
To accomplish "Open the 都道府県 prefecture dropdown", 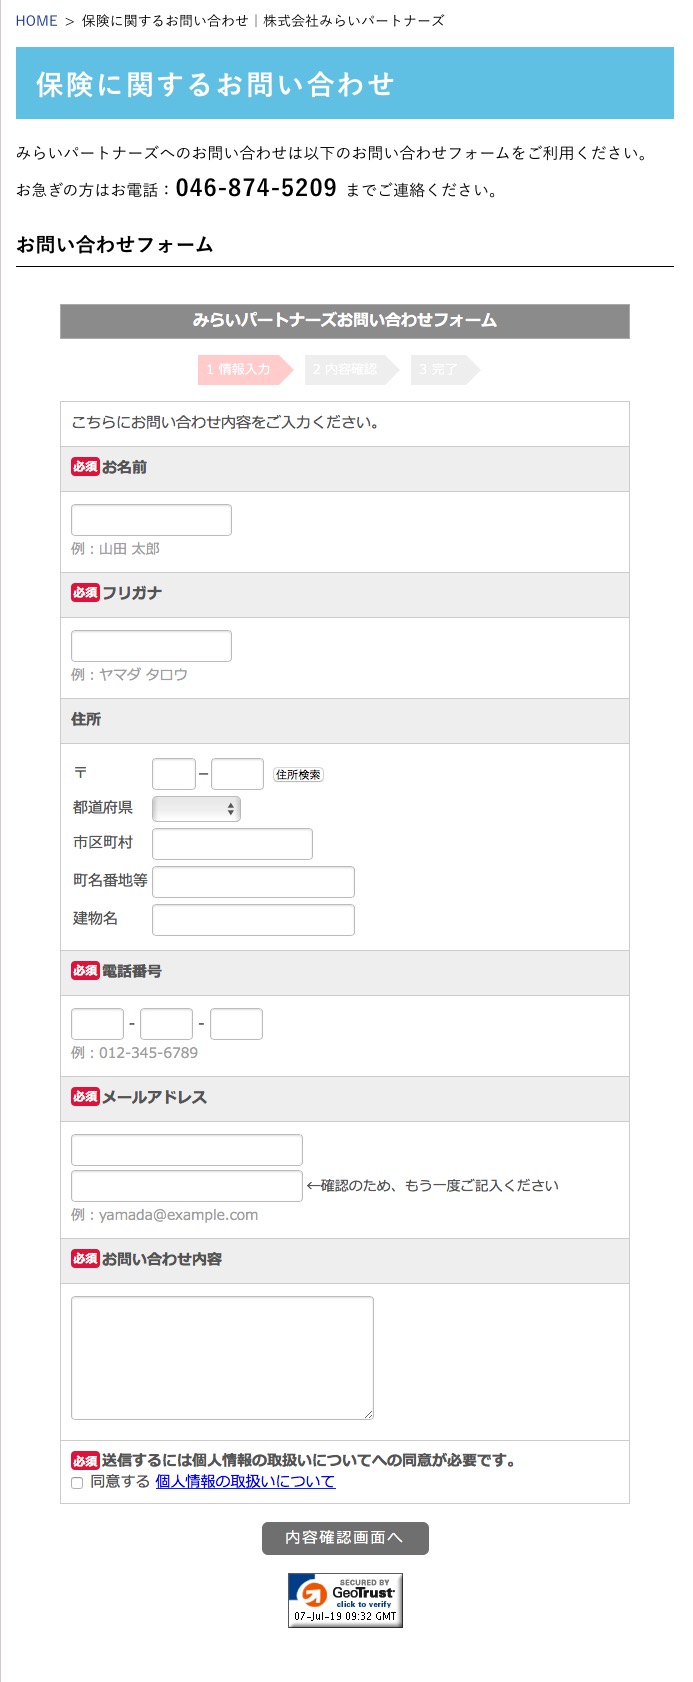I will (196, 809).
